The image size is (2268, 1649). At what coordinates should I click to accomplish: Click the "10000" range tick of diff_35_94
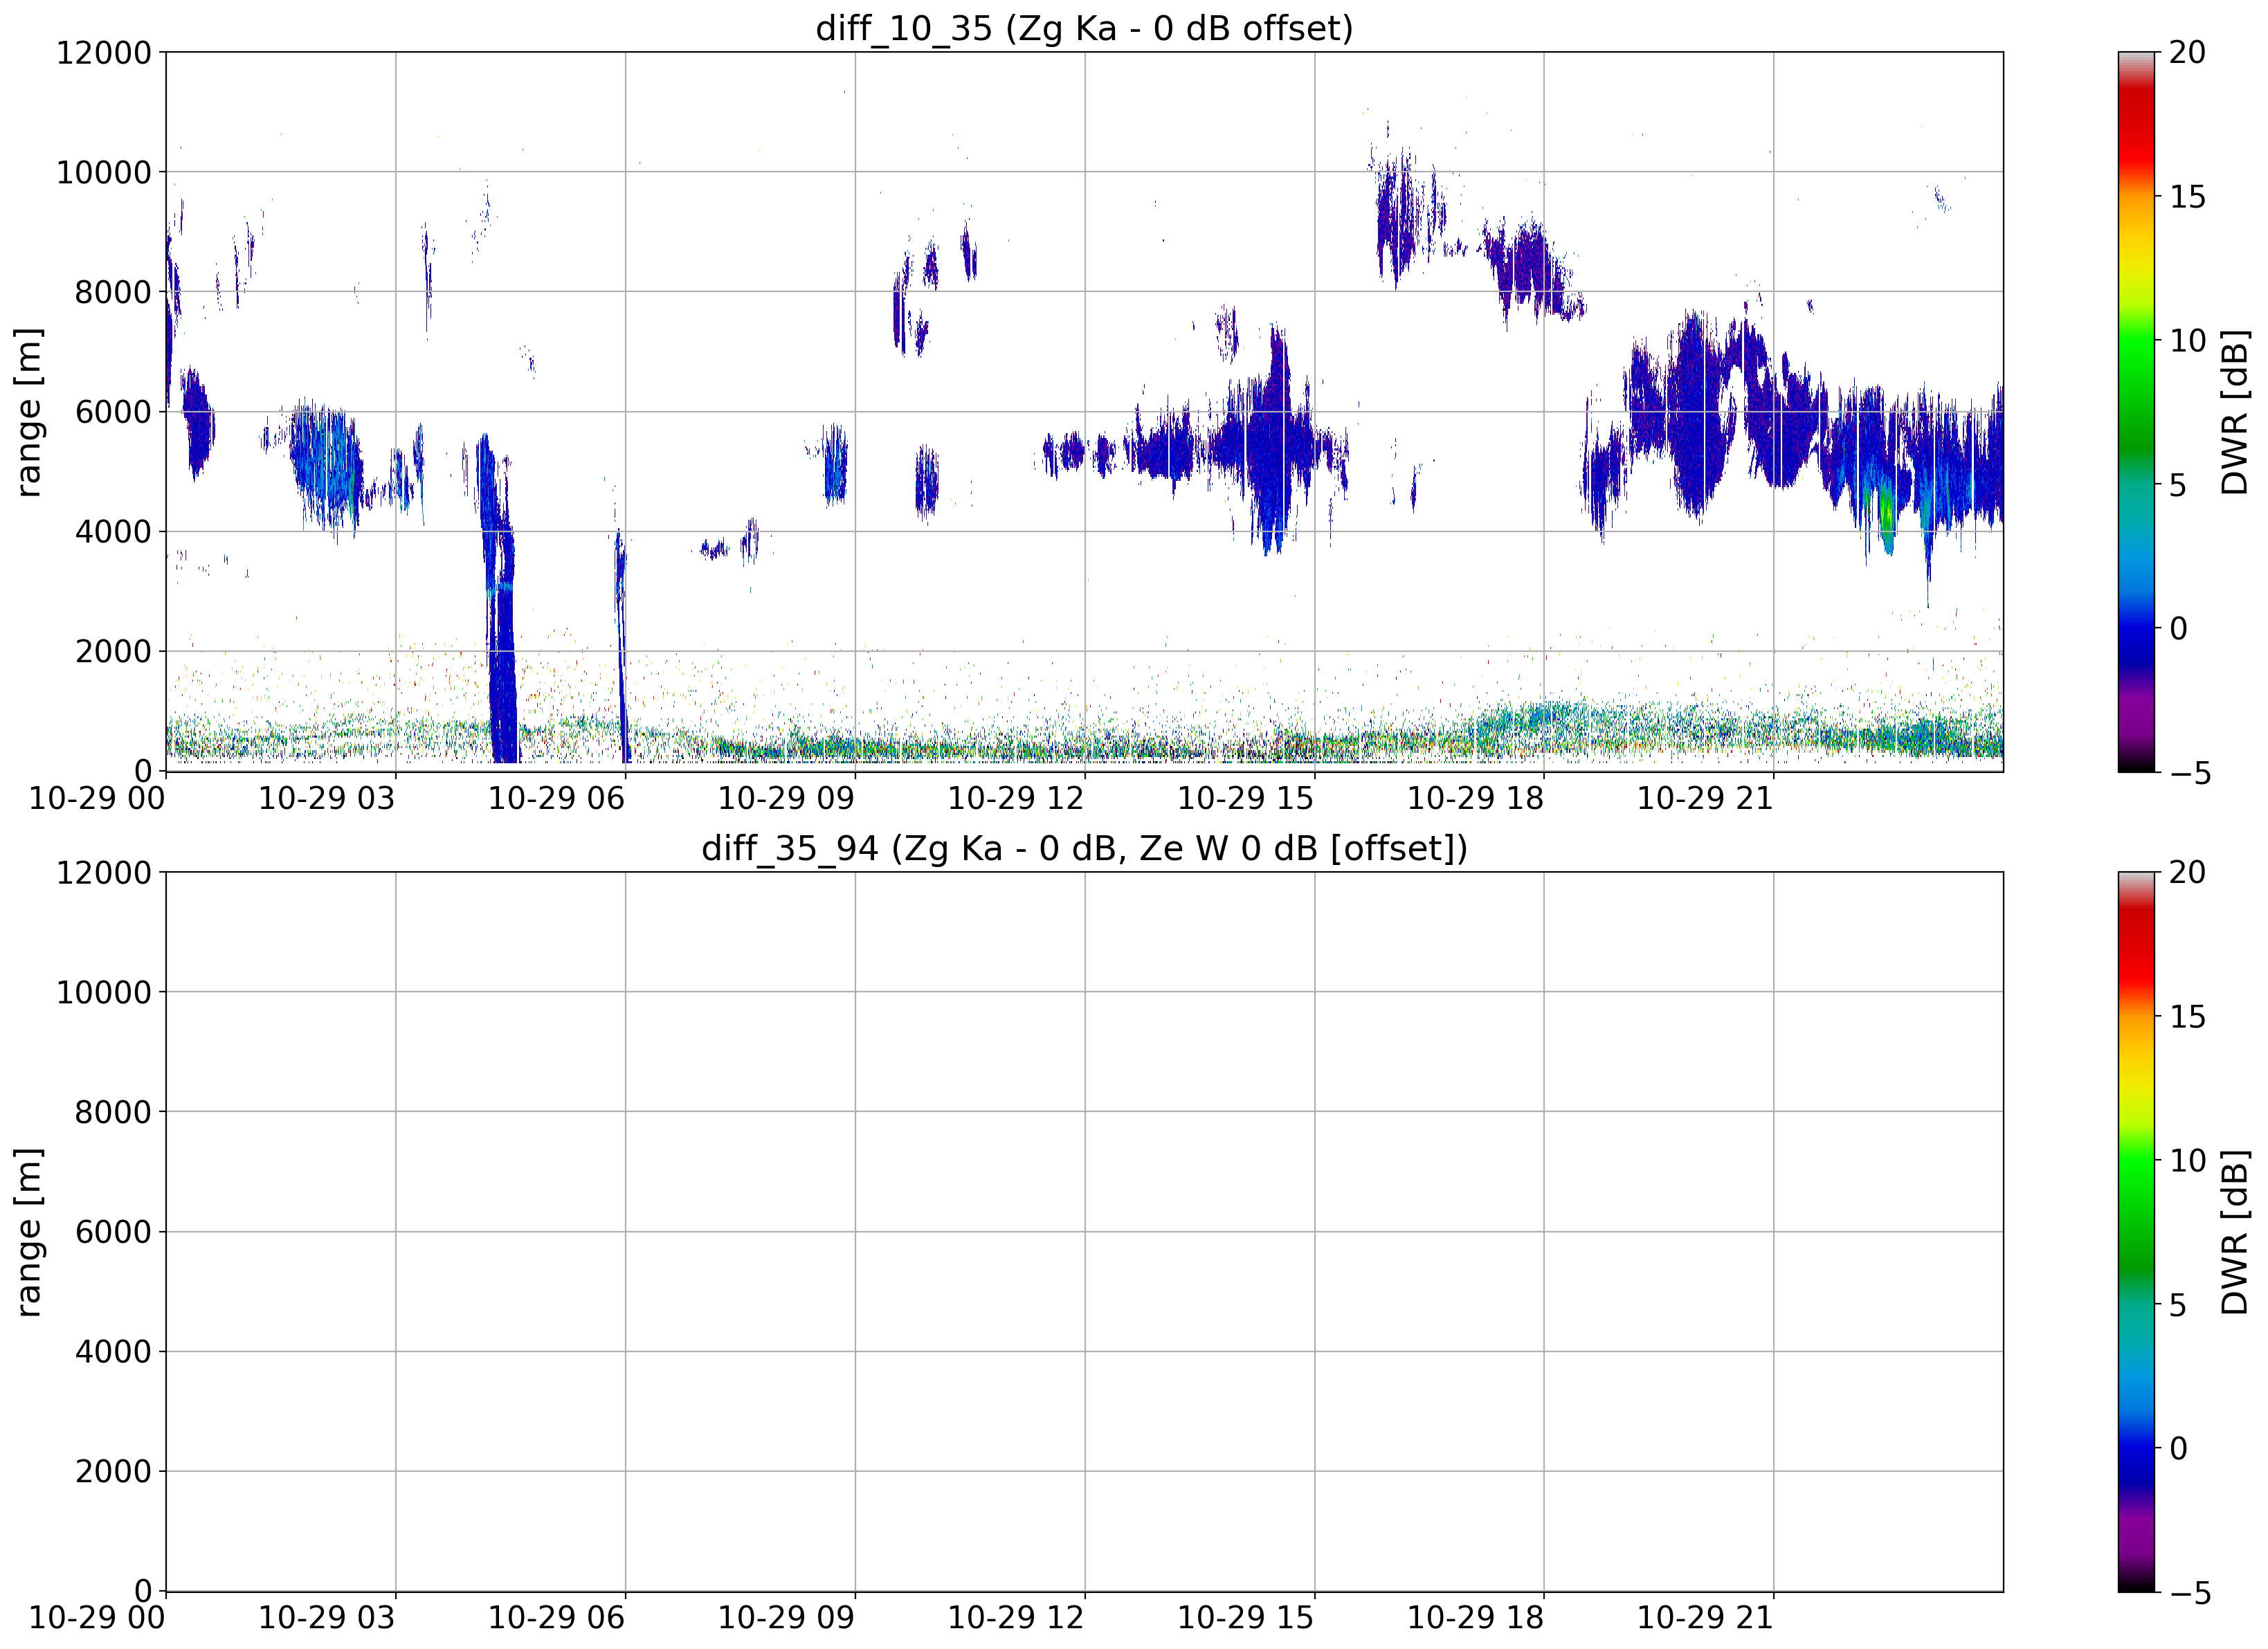click(x=104, y=992)
